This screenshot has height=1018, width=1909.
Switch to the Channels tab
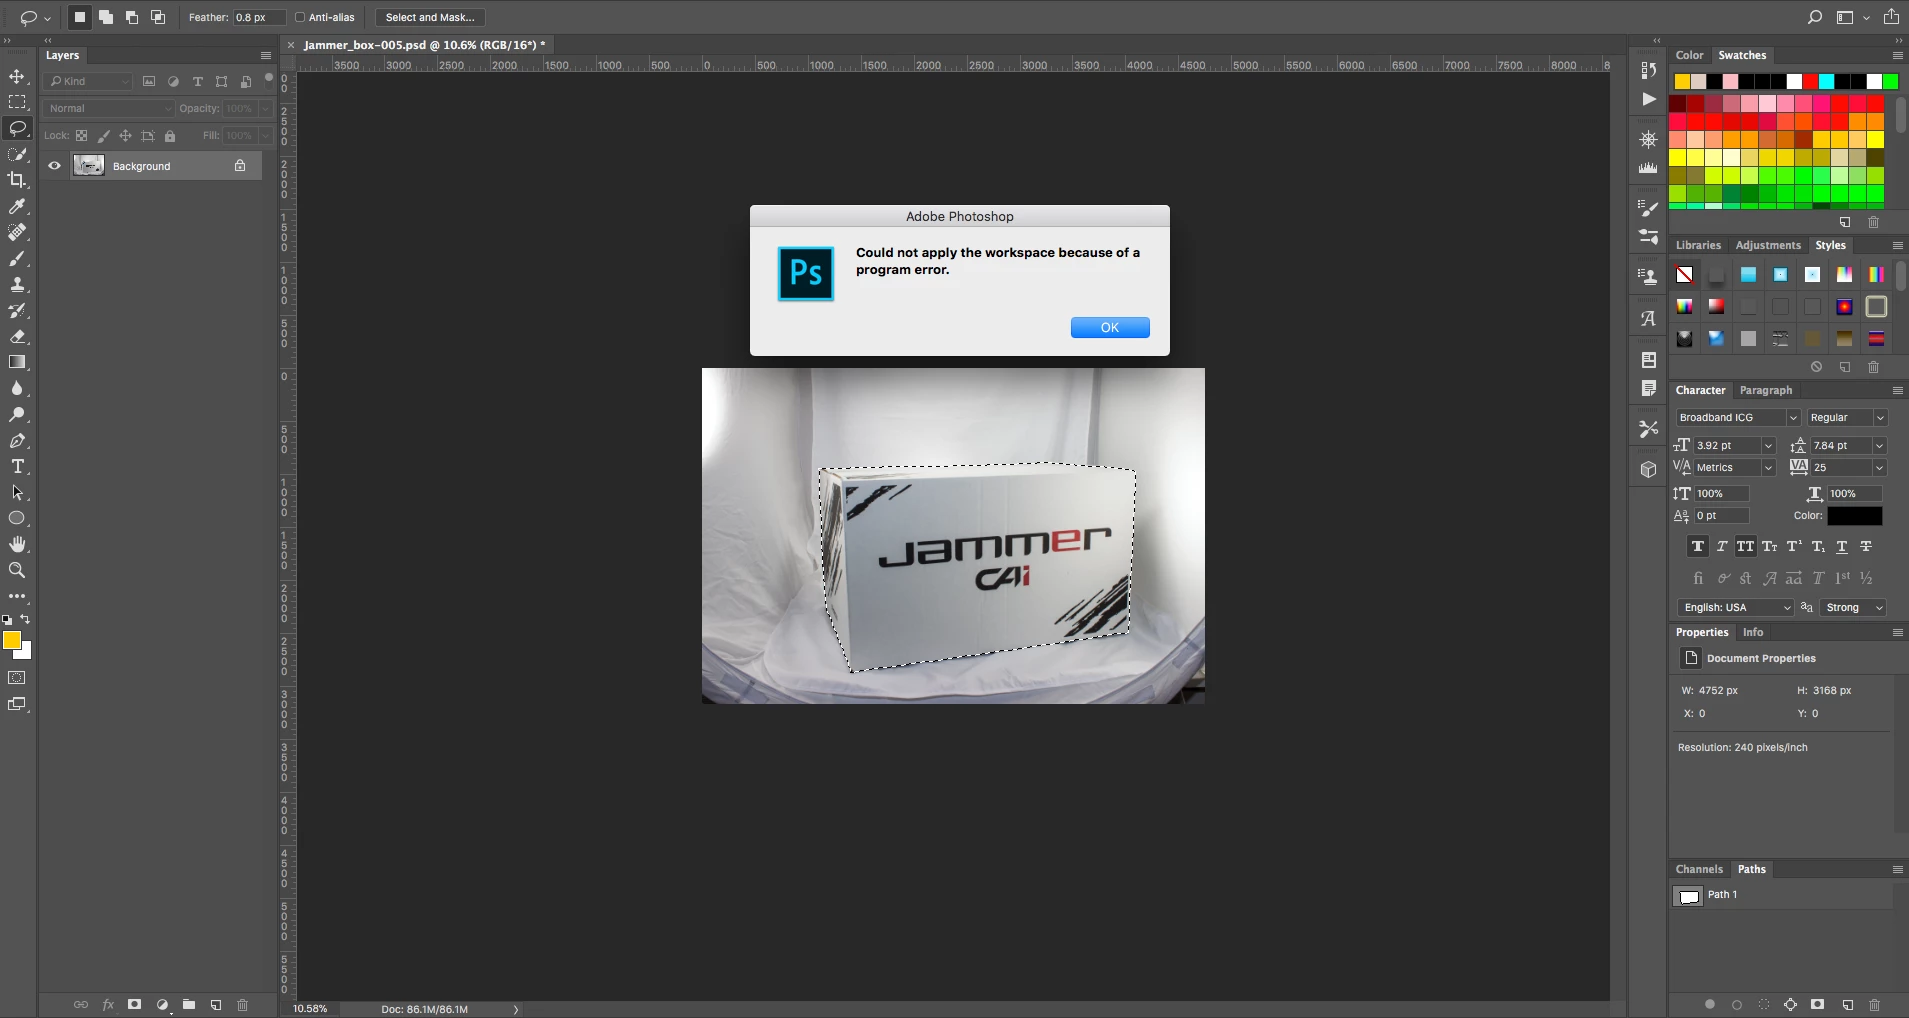pyautogui.click(x=1699, y=869)
